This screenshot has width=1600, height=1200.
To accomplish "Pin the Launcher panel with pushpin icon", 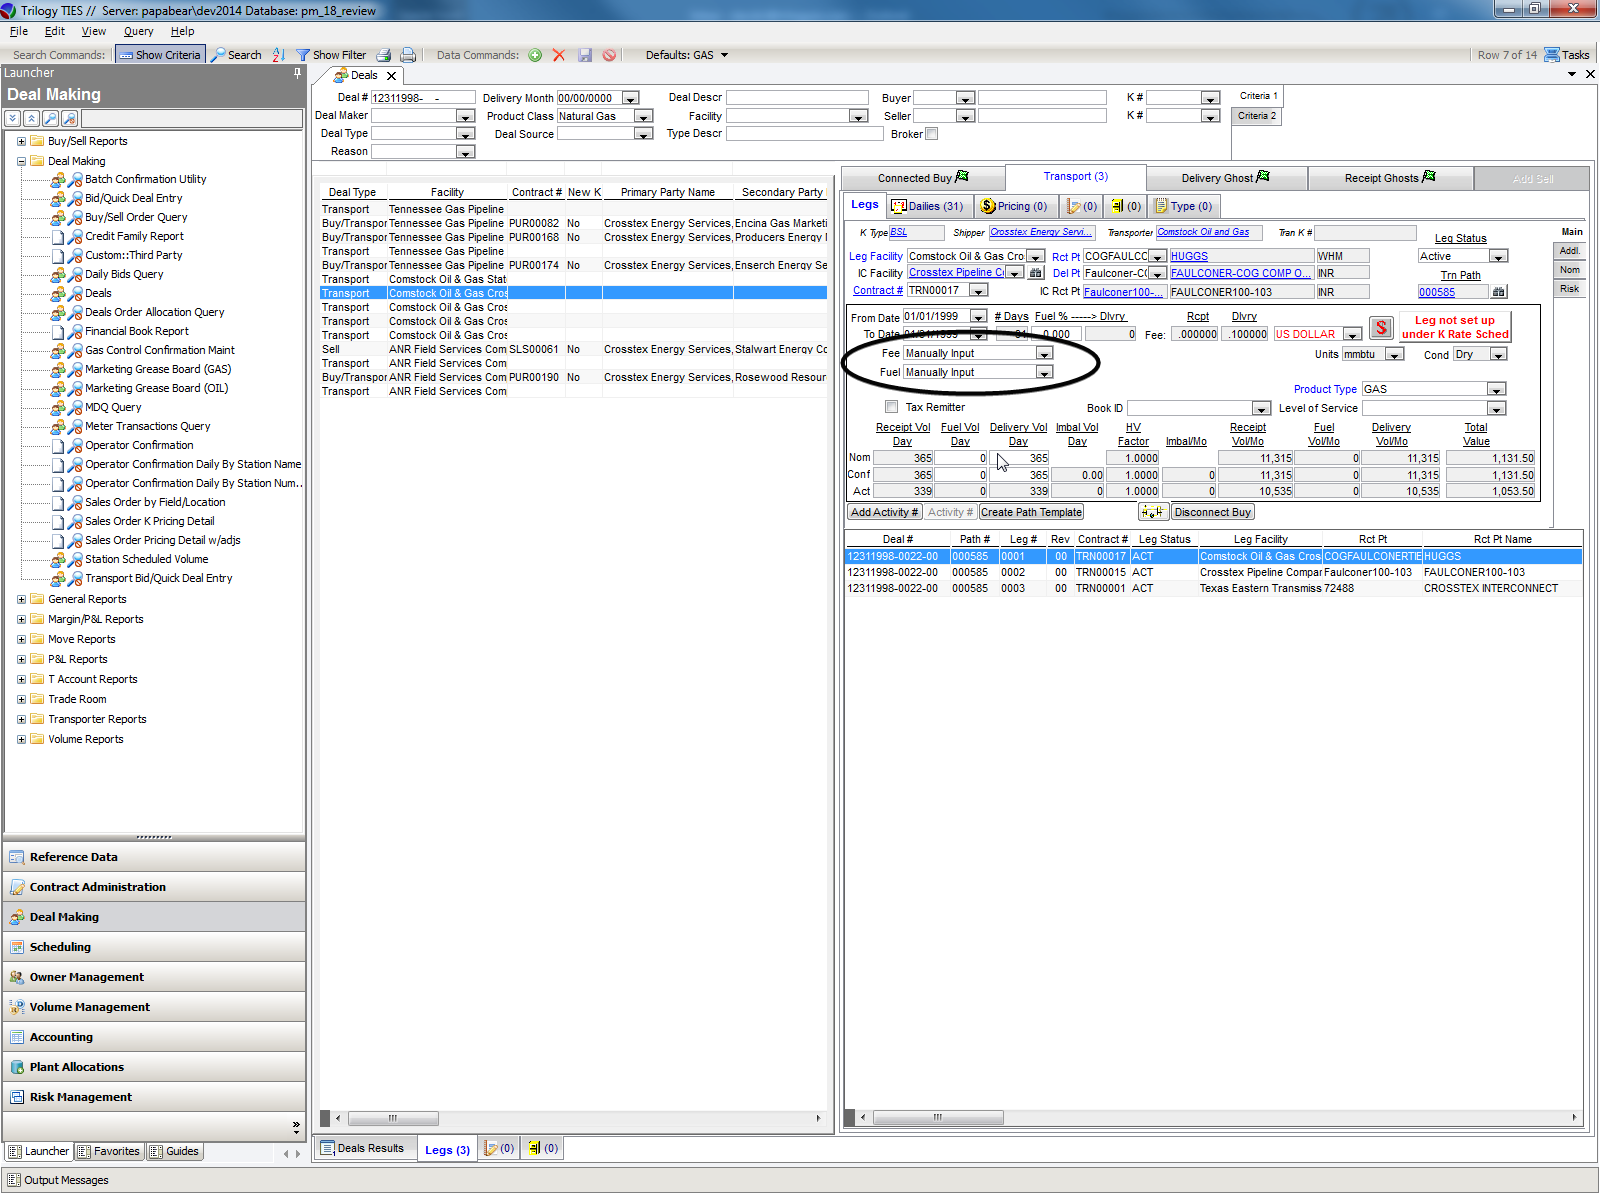I will [x=297, y=73].
